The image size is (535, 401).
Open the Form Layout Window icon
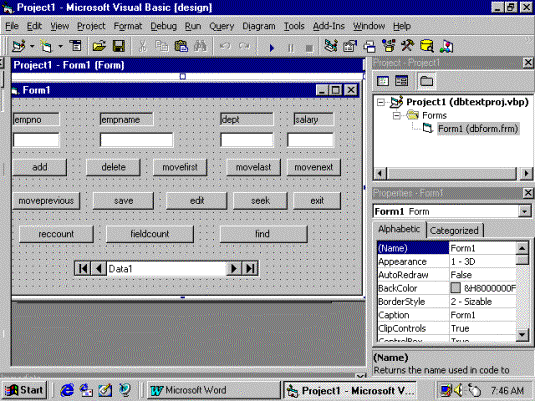370,46
